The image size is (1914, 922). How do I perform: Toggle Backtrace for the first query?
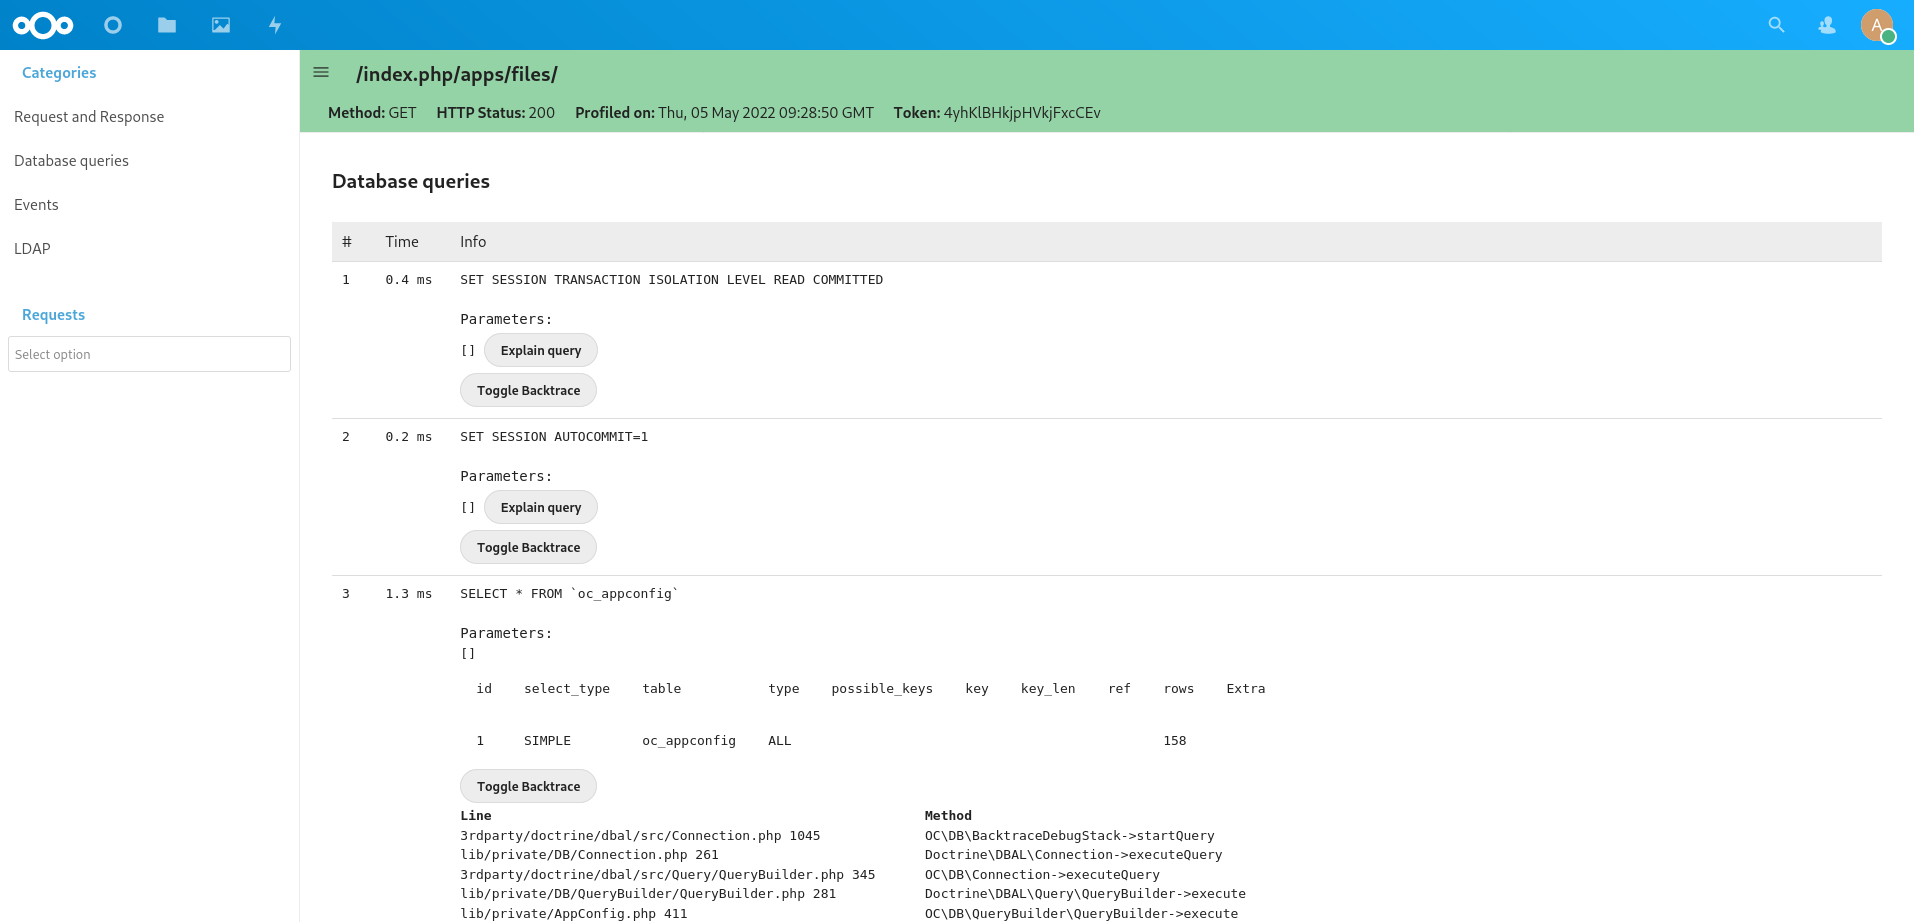point(528,390)
